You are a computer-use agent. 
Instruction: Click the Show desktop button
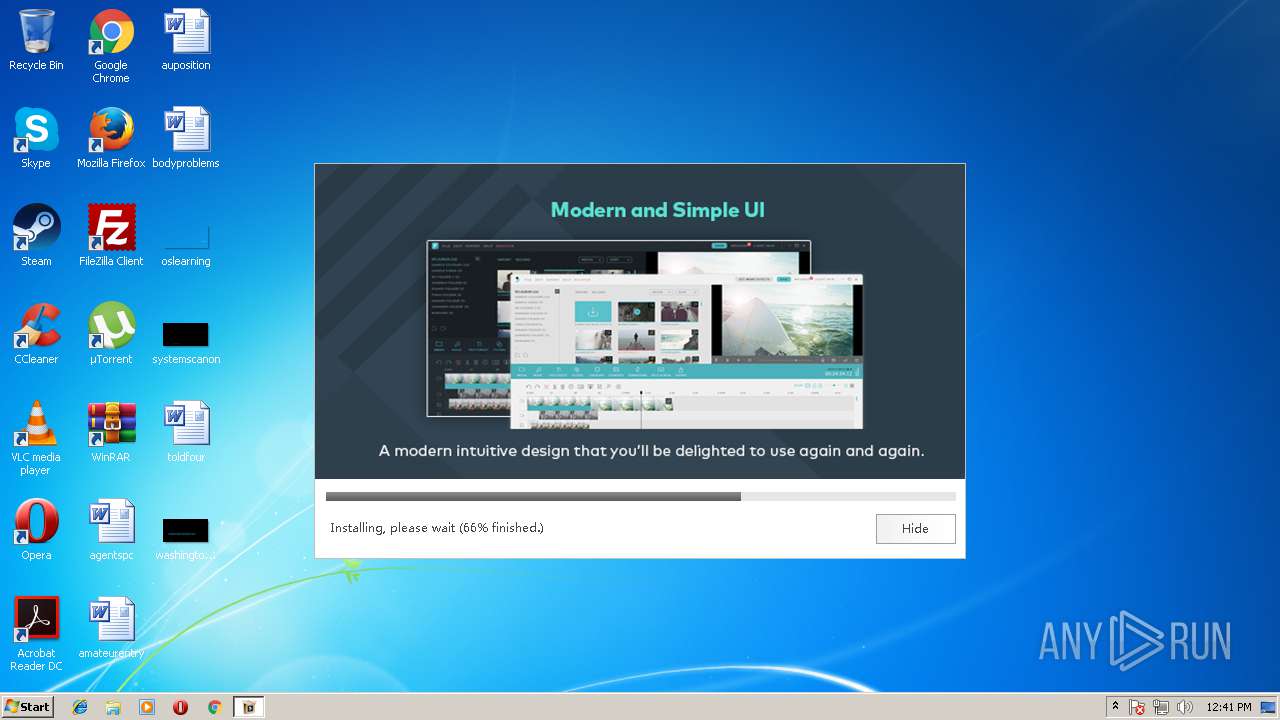tap(1270, 707)
